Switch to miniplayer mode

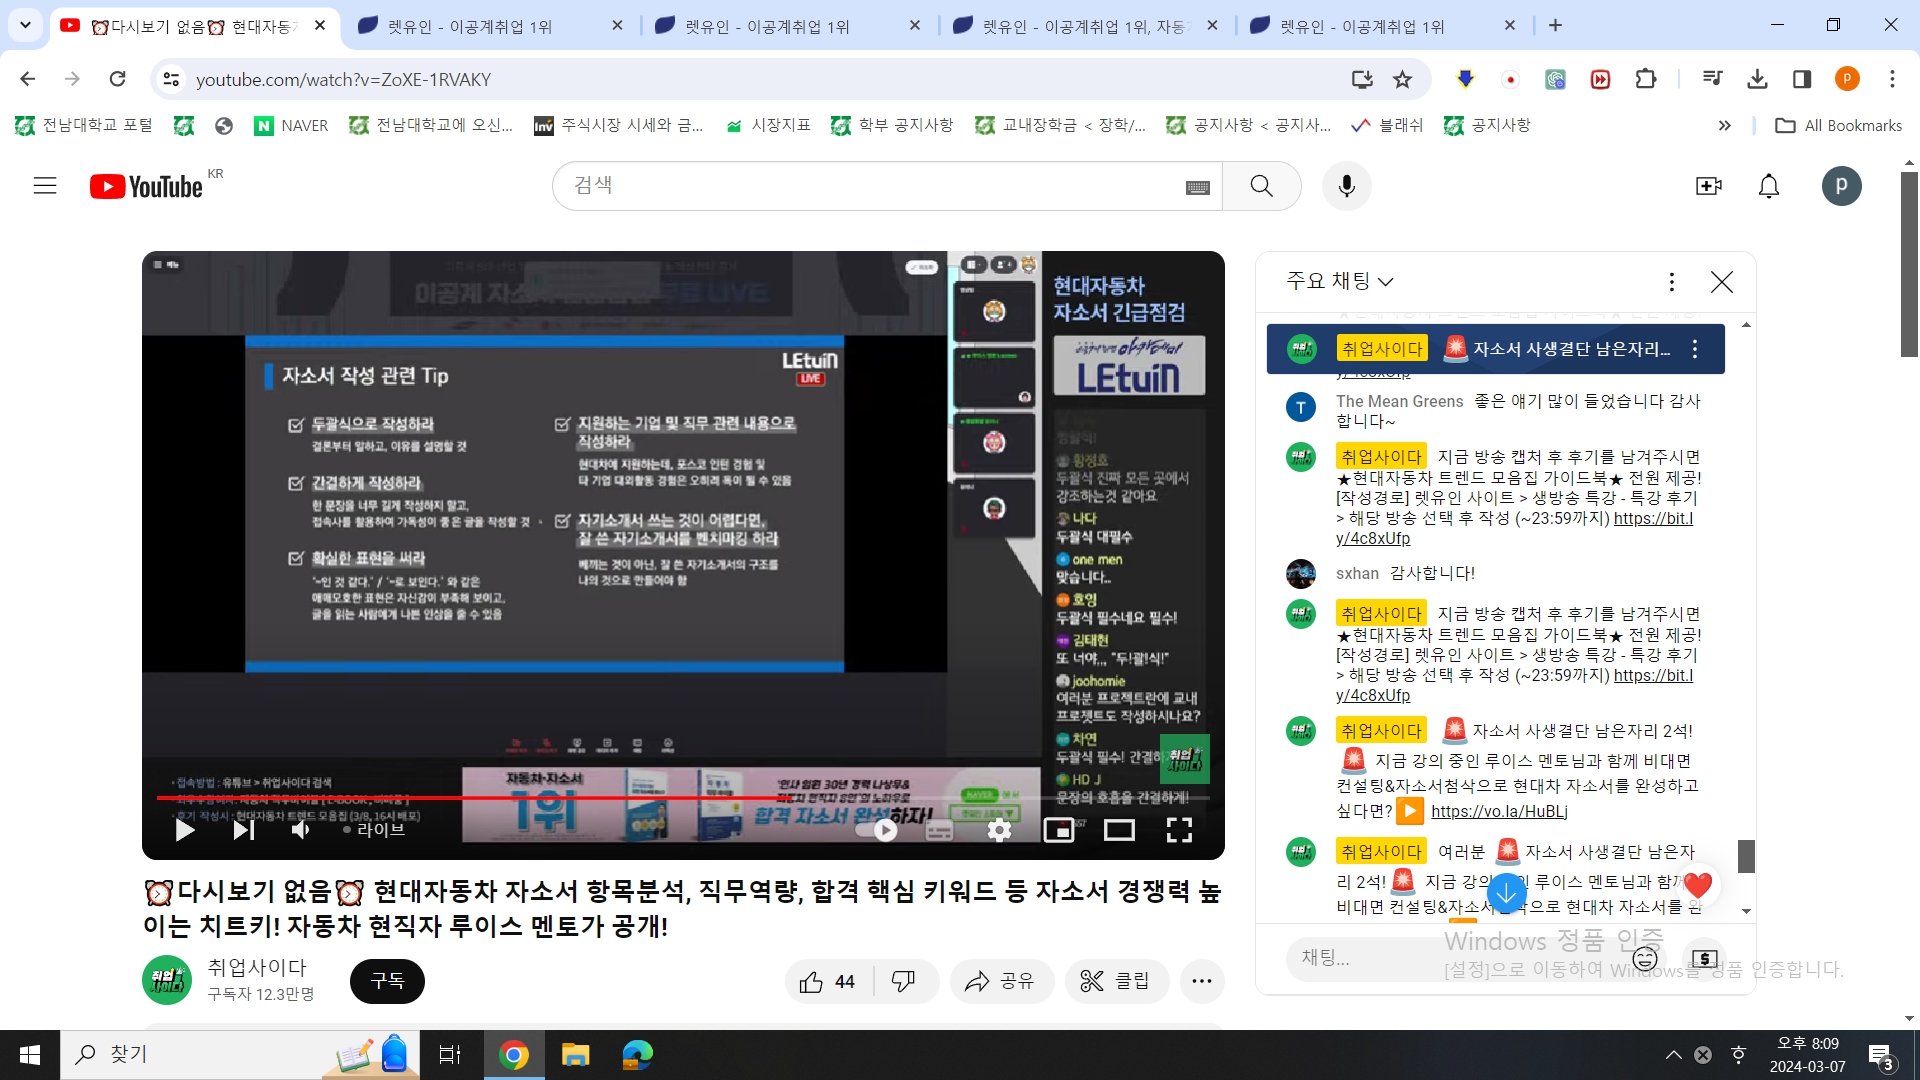(x=1058, y=830)
